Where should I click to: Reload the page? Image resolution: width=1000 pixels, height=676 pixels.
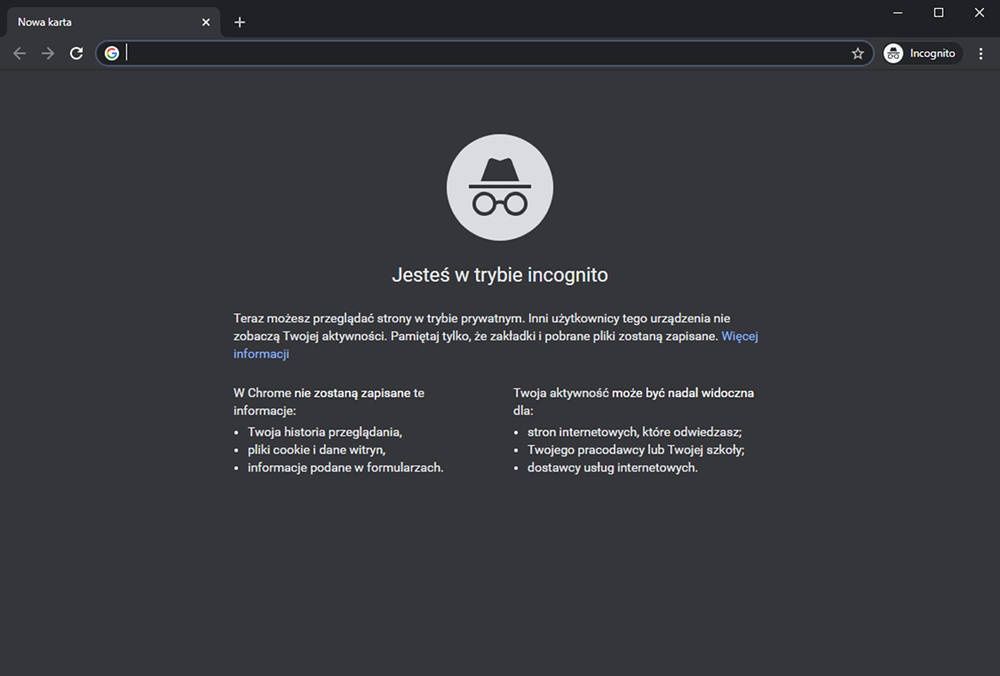pos(77,54)
